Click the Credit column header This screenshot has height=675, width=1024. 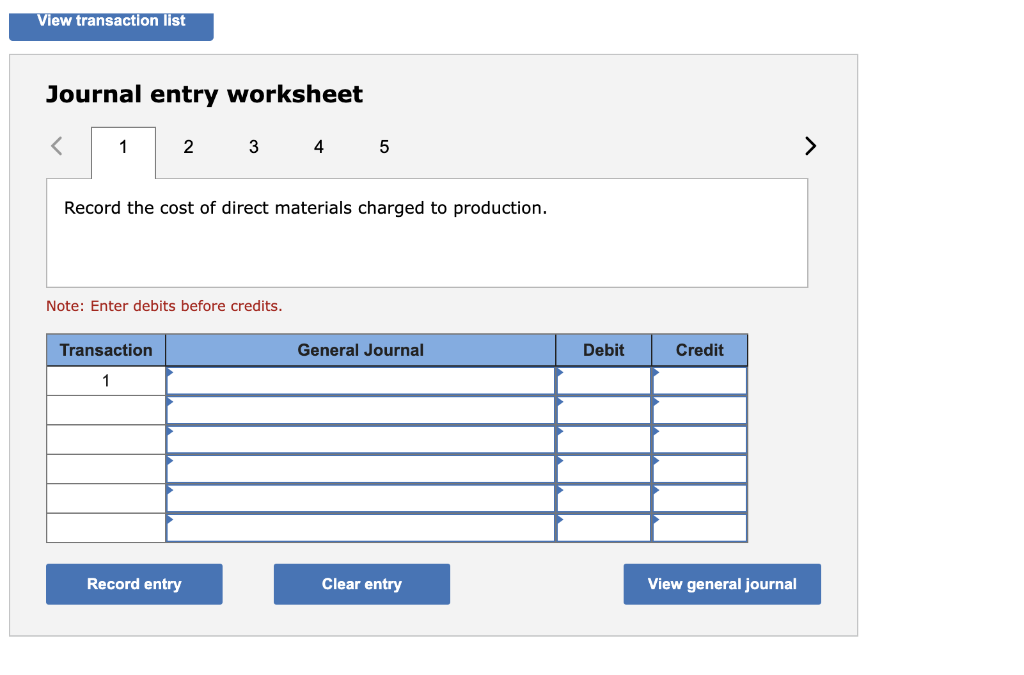click(x=699, y=351)
